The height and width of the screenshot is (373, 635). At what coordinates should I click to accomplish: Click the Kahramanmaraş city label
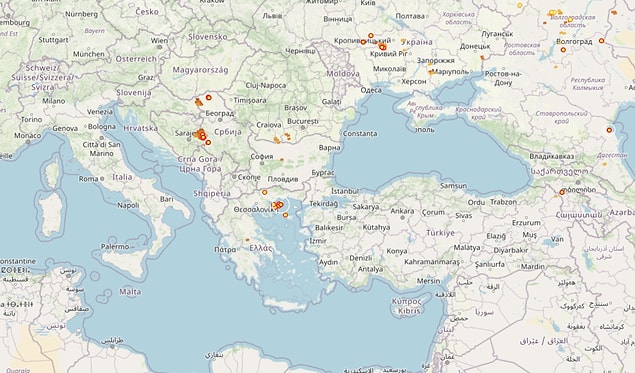432,262
